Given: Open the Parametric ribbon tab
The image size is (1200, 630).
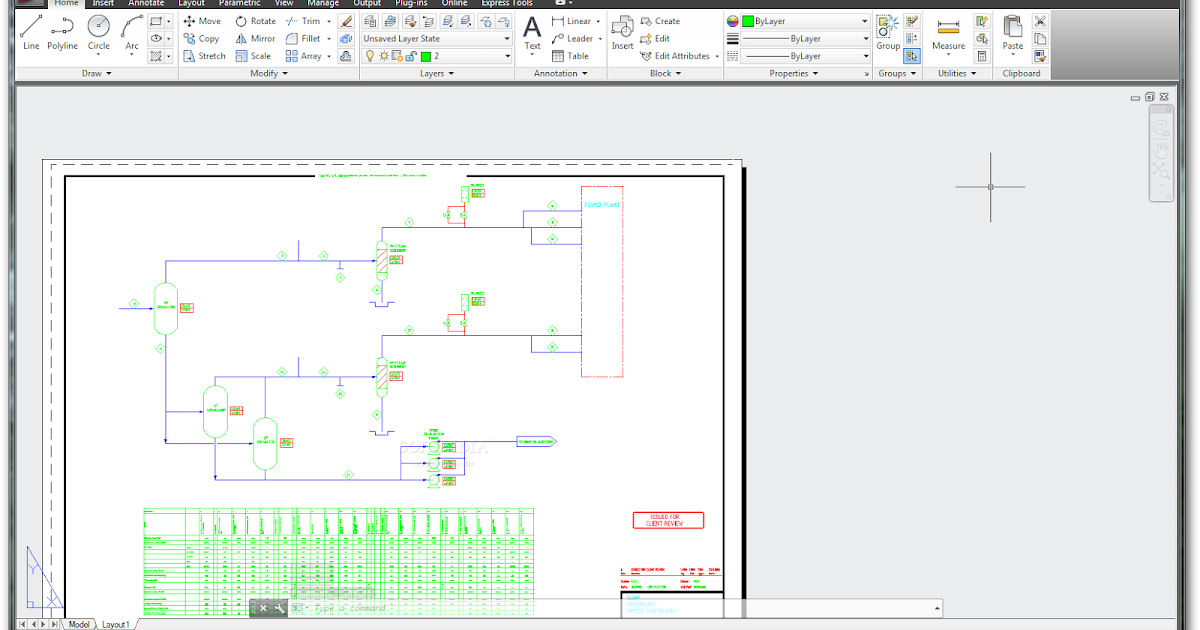Looking at the screenshot, I should (241, 4).
